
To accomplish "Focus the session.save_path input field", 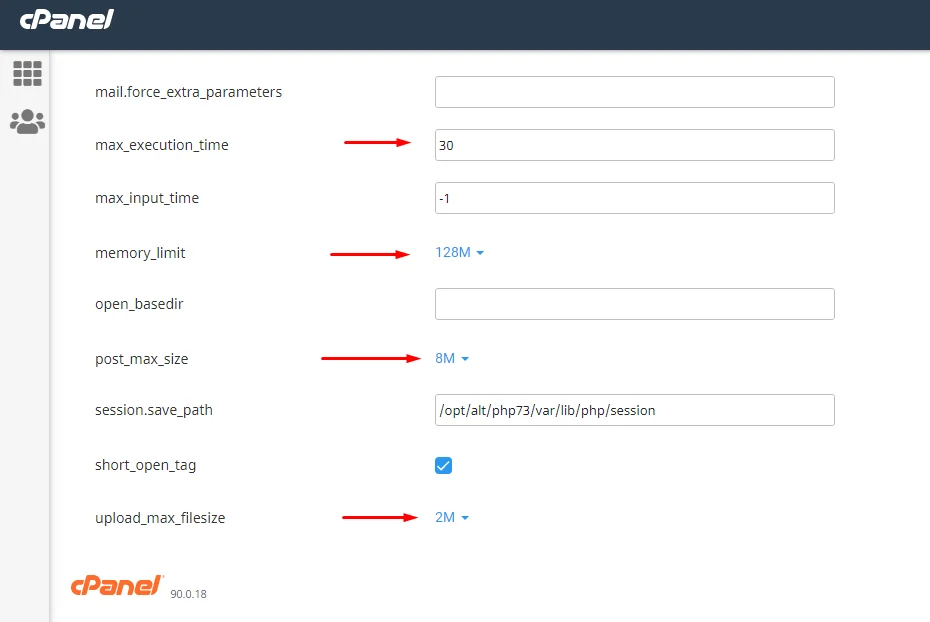I will [x=635, y=410].
